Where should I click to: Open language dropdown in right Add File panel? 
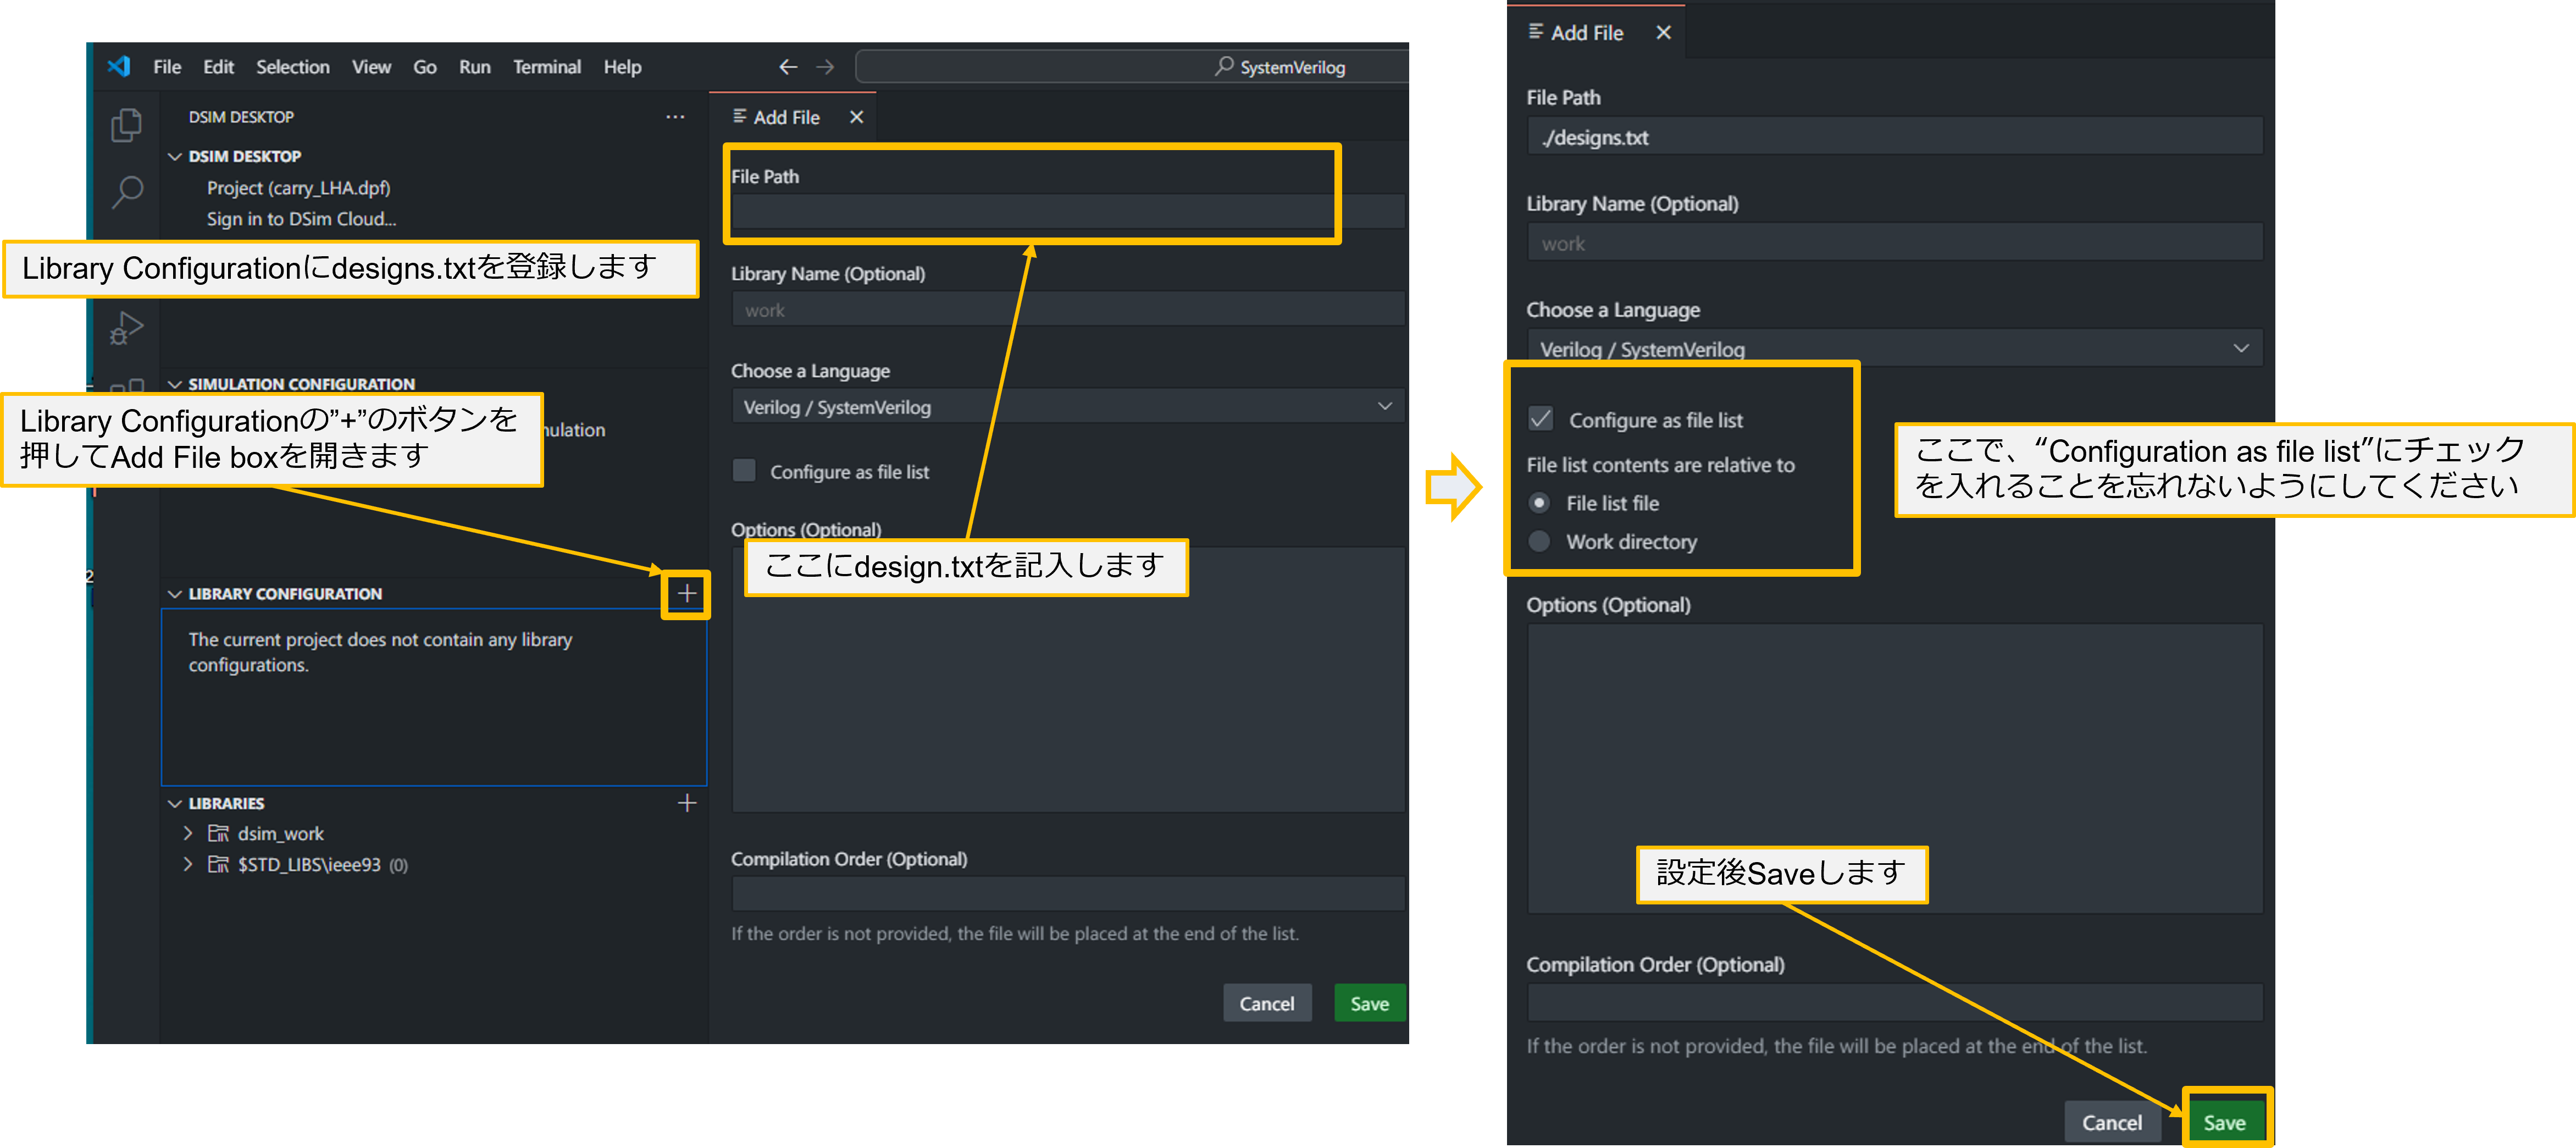(x=1894, y=348)
